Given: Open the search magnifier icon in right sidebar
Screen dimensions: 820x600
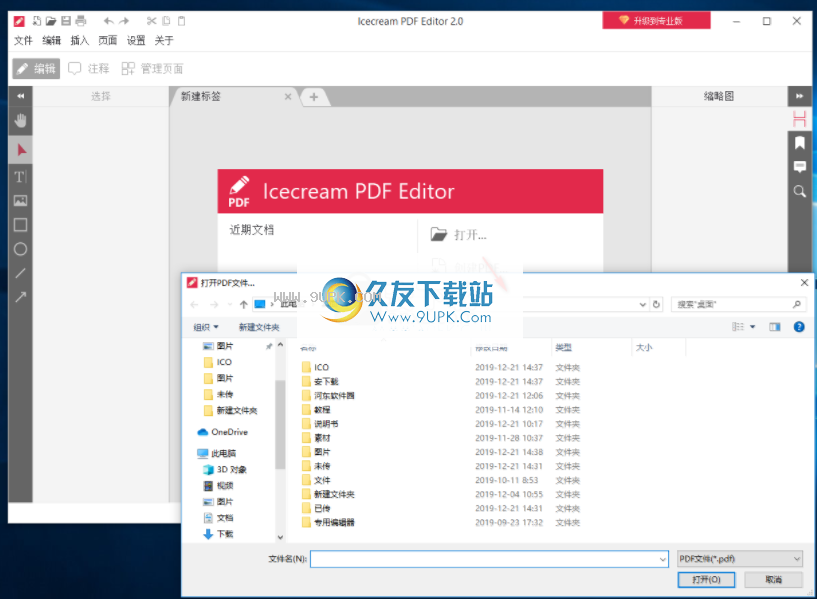Looking at the screenshot, I should tap(800, 191).
